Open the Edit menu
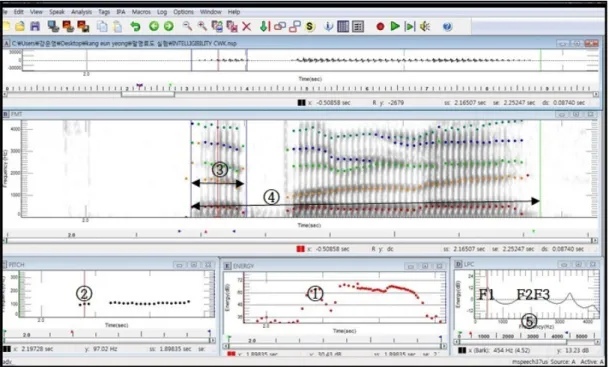The width and height of the screenshot is (609, 367). tap(19, 12)
